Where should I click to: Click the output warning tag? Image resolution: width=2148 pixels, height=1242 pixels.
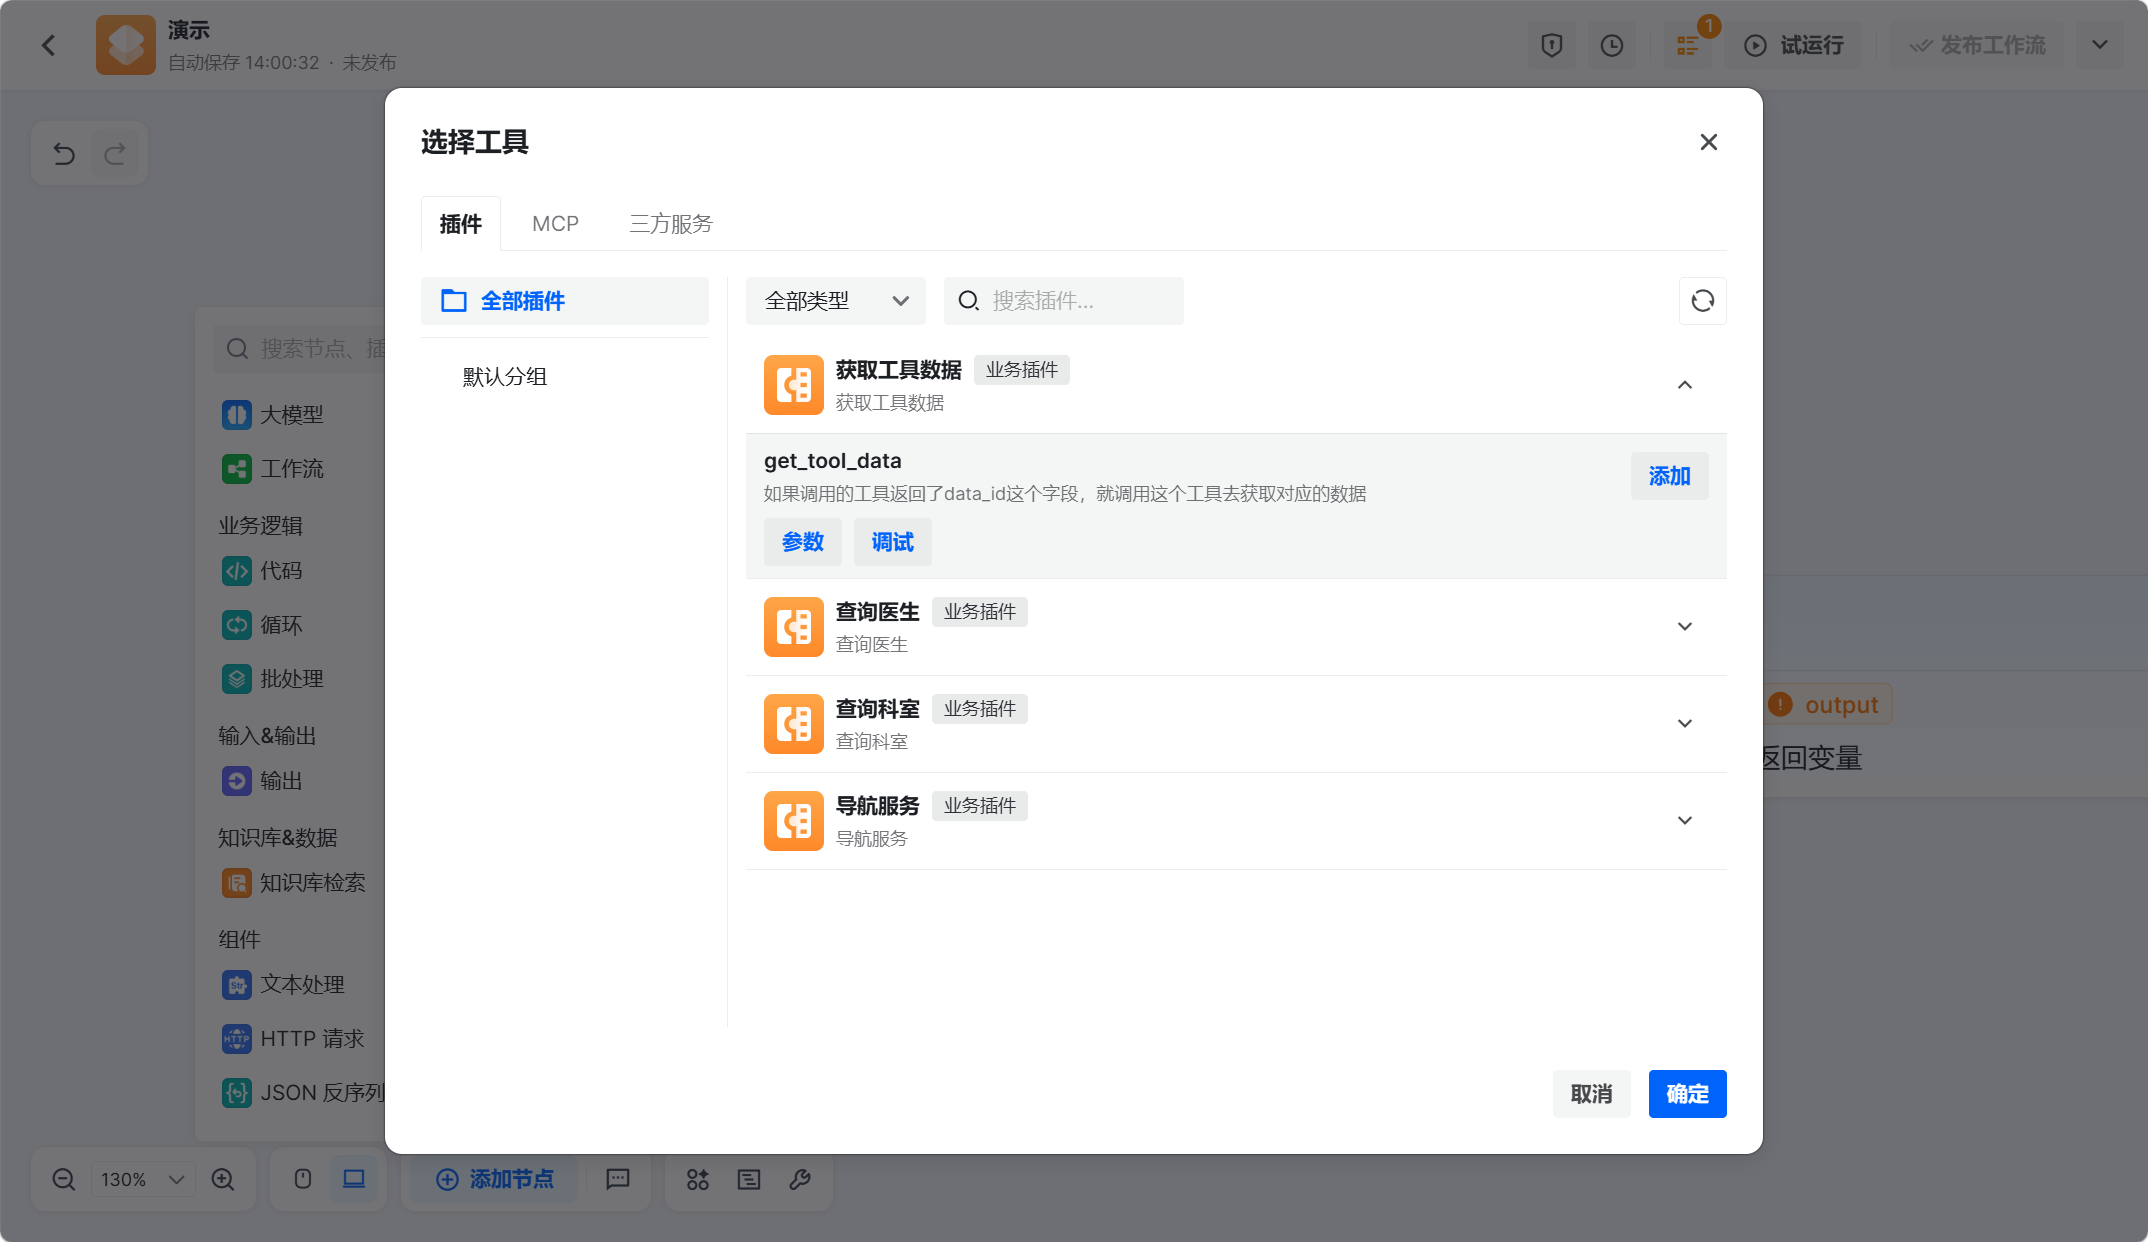tap(1827, 705)
